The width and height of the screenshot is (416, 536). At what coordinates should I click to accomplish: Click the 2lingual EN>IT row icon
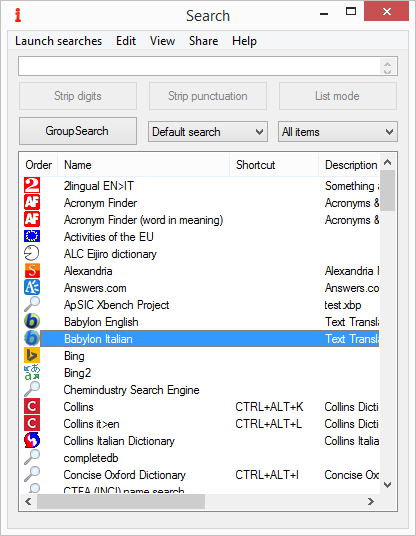click(32, 185)
